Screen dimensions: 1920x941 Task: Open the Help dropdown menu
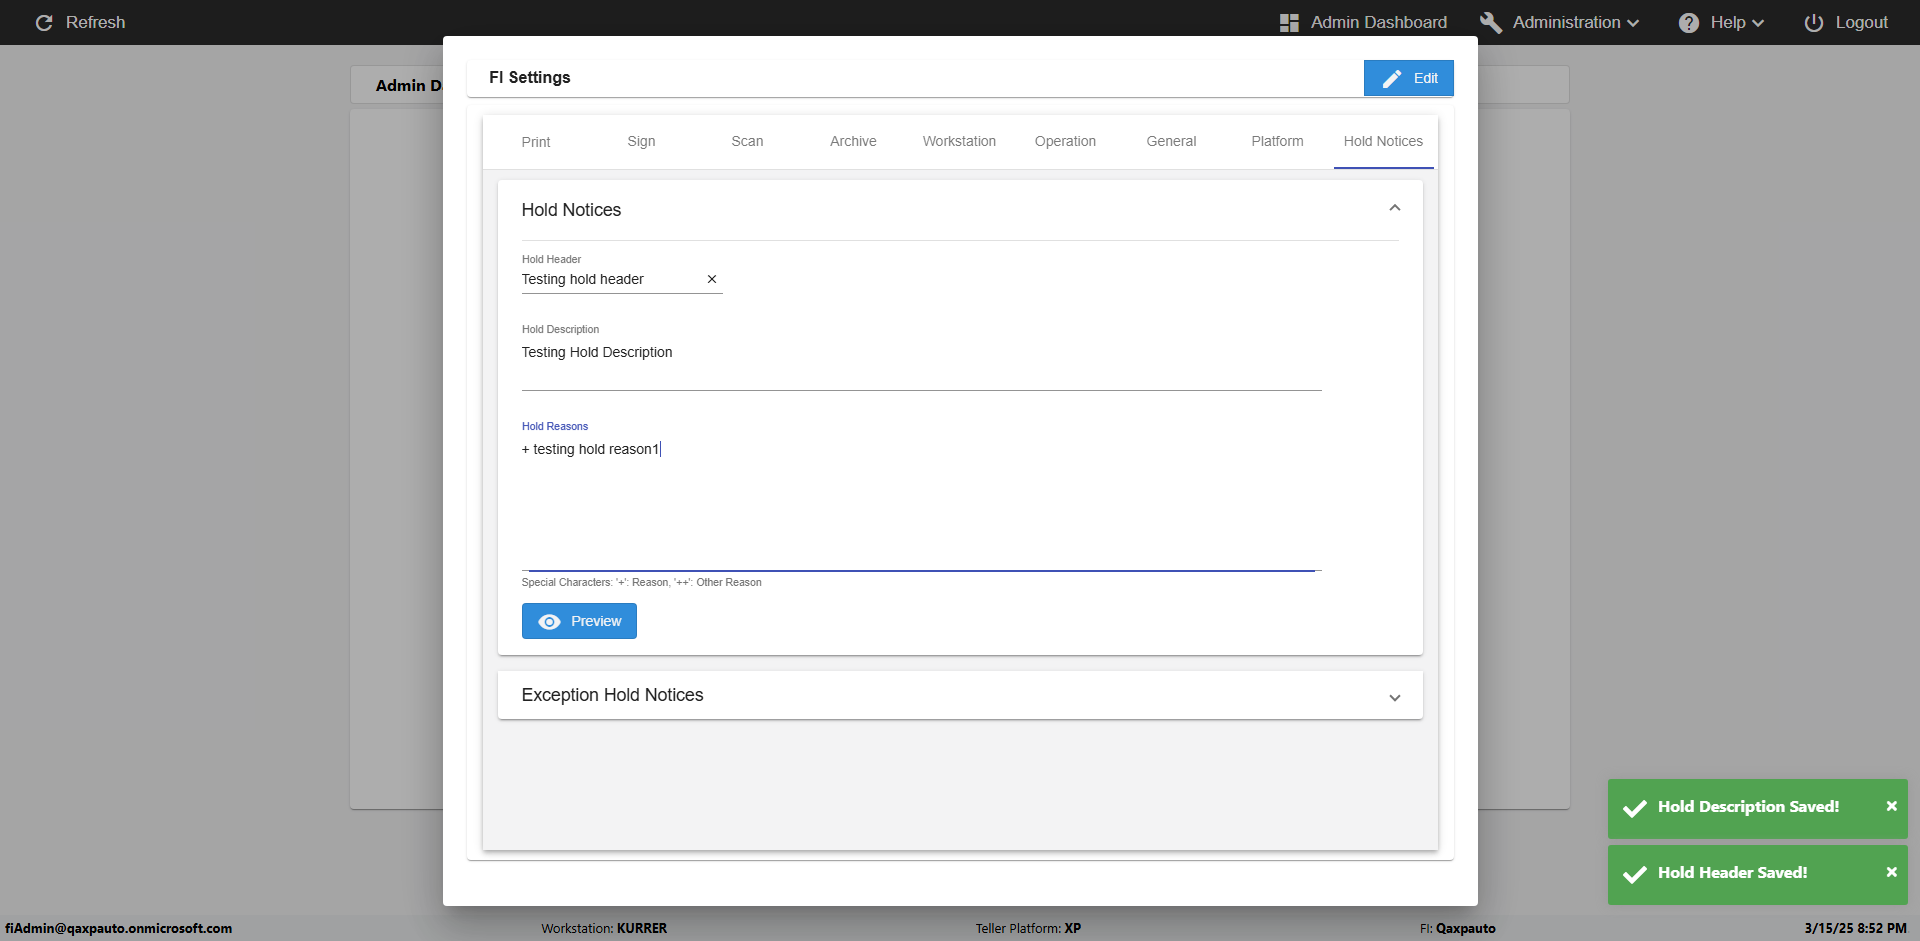coord(1736,23)
